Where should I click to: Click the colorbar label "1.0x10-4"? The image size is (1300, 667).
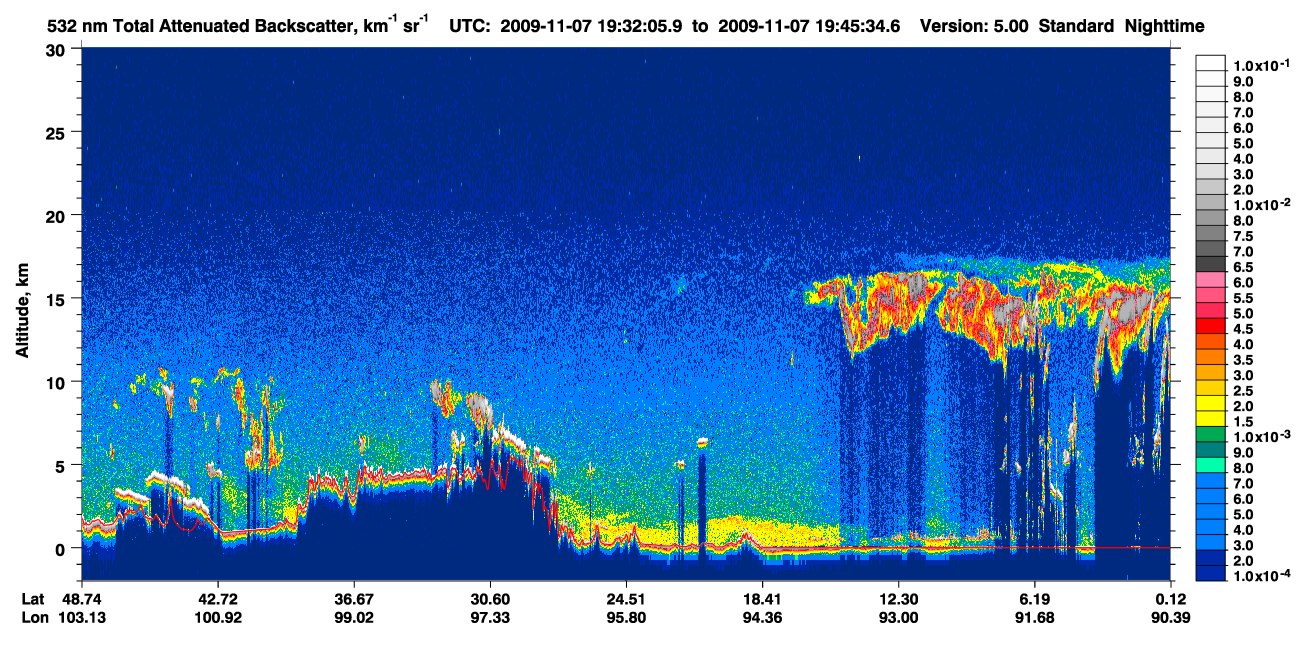(1262, 577)
